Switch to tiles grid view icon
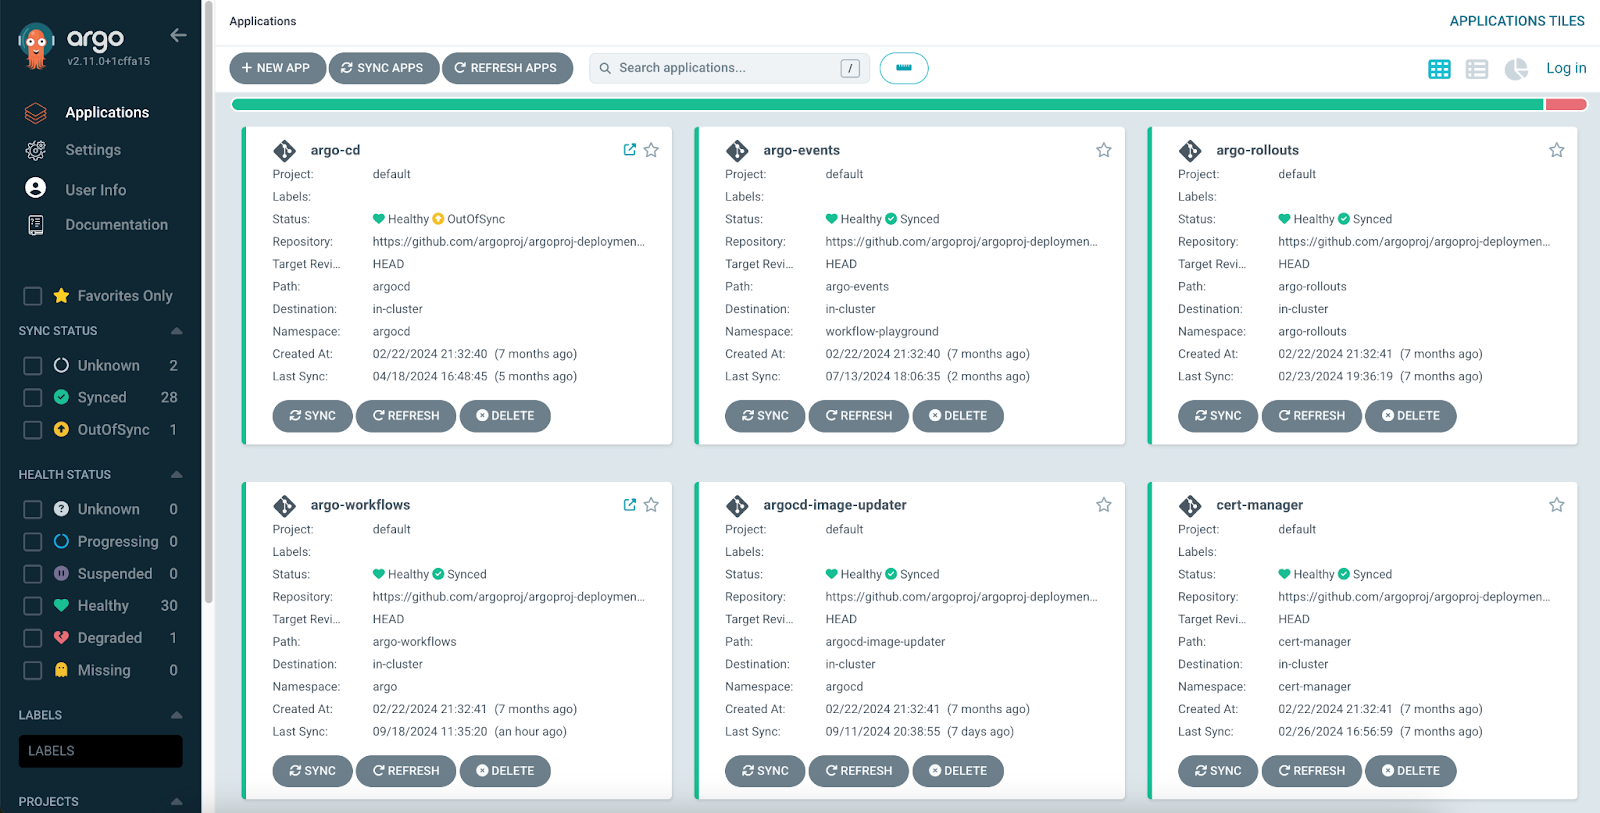Viewport: 1600px width, 813px height. [x=1439, y=69]
